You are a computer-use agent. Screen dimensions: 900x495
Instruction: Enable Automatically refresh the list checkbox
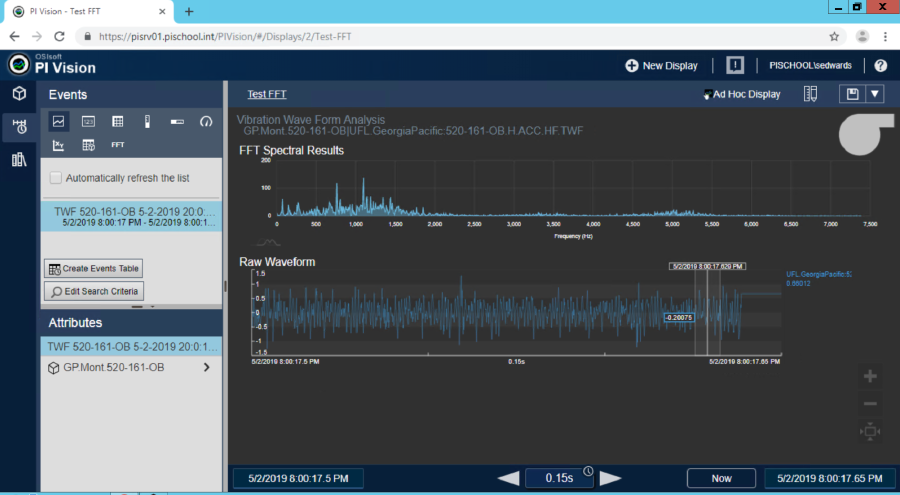coord(56,178)
